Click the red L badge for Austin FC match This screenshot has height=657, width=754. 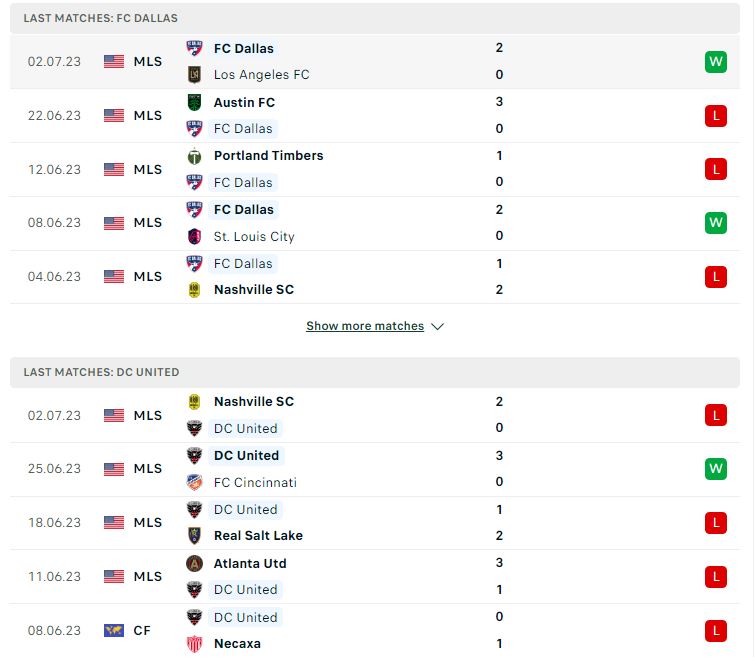click(716, 116)
